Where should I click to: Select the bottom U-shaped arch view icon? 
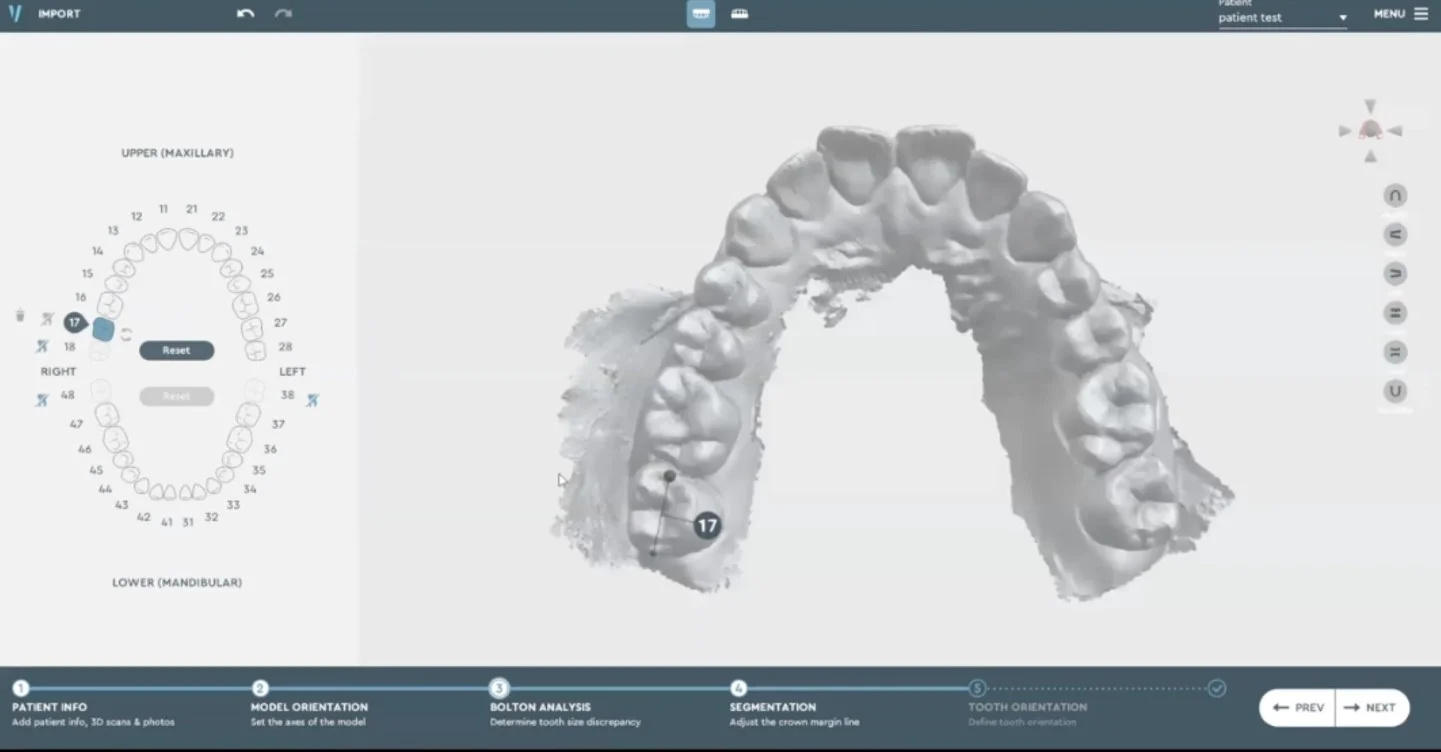coord(1394,391)
